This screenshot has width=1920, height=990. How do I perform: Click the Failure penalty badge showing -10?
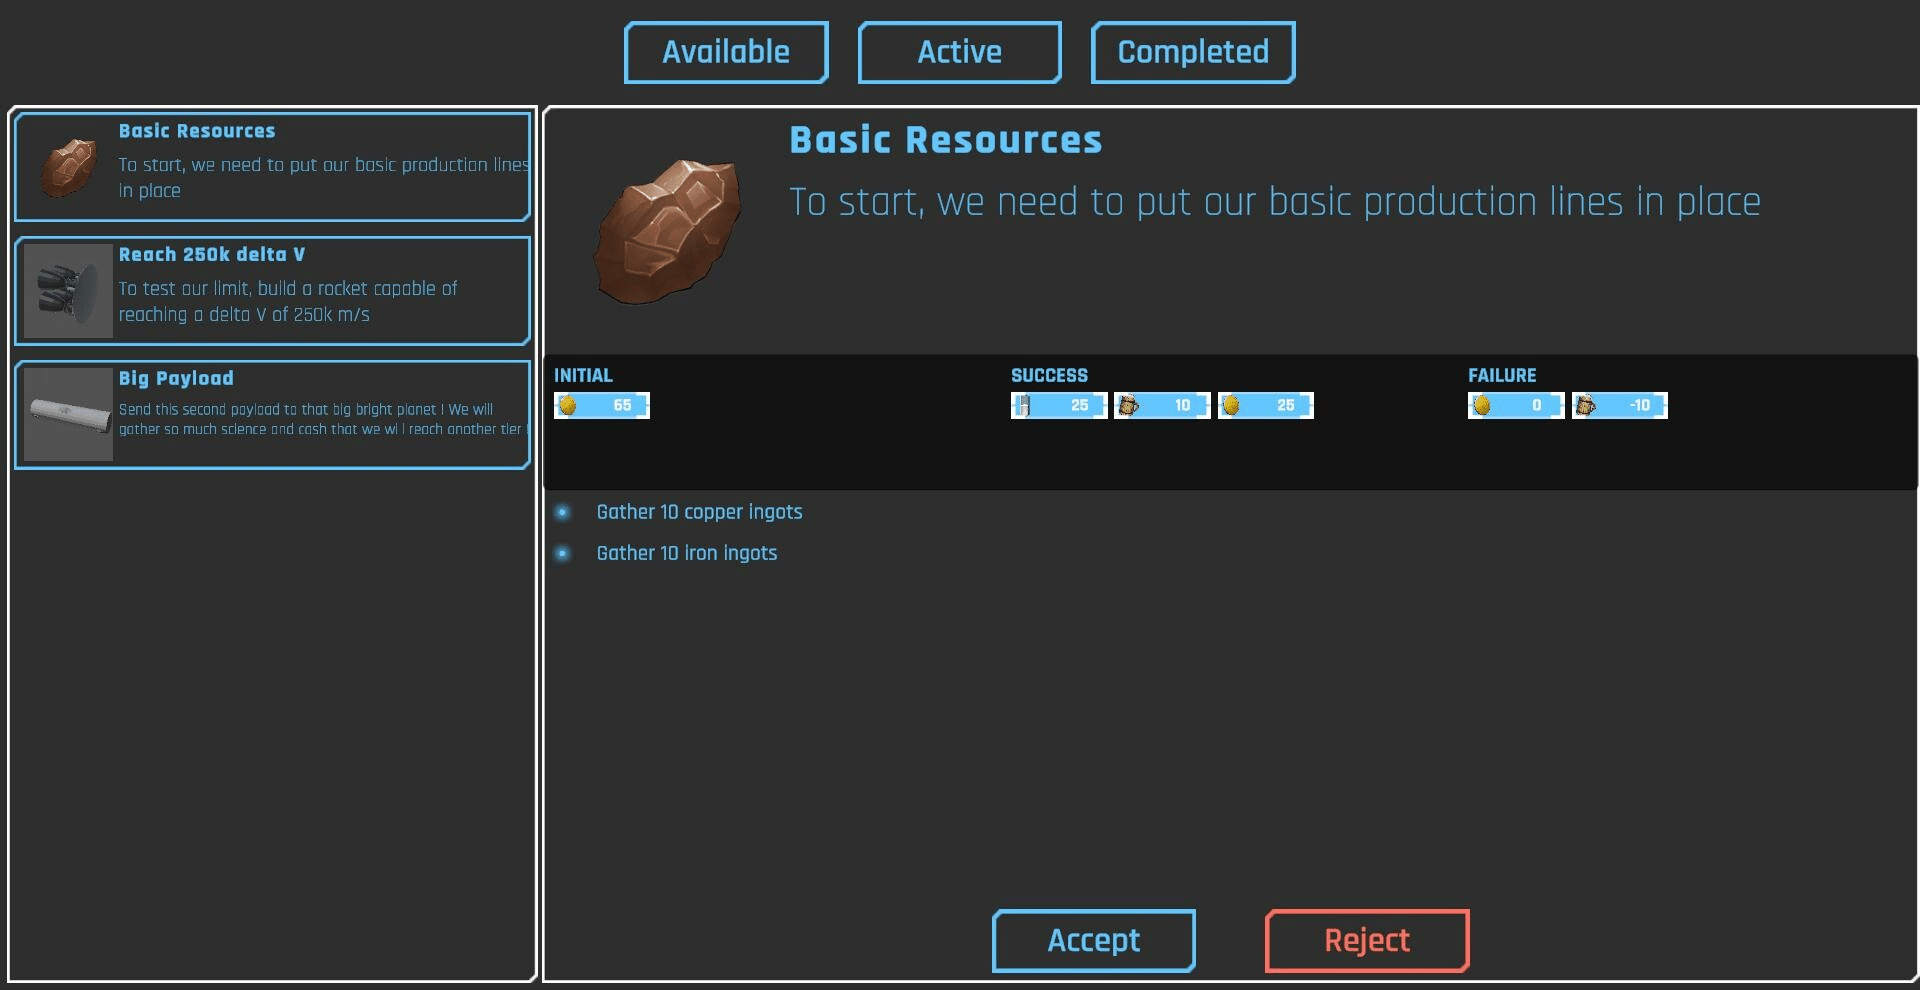click(x=1619, y=405)
